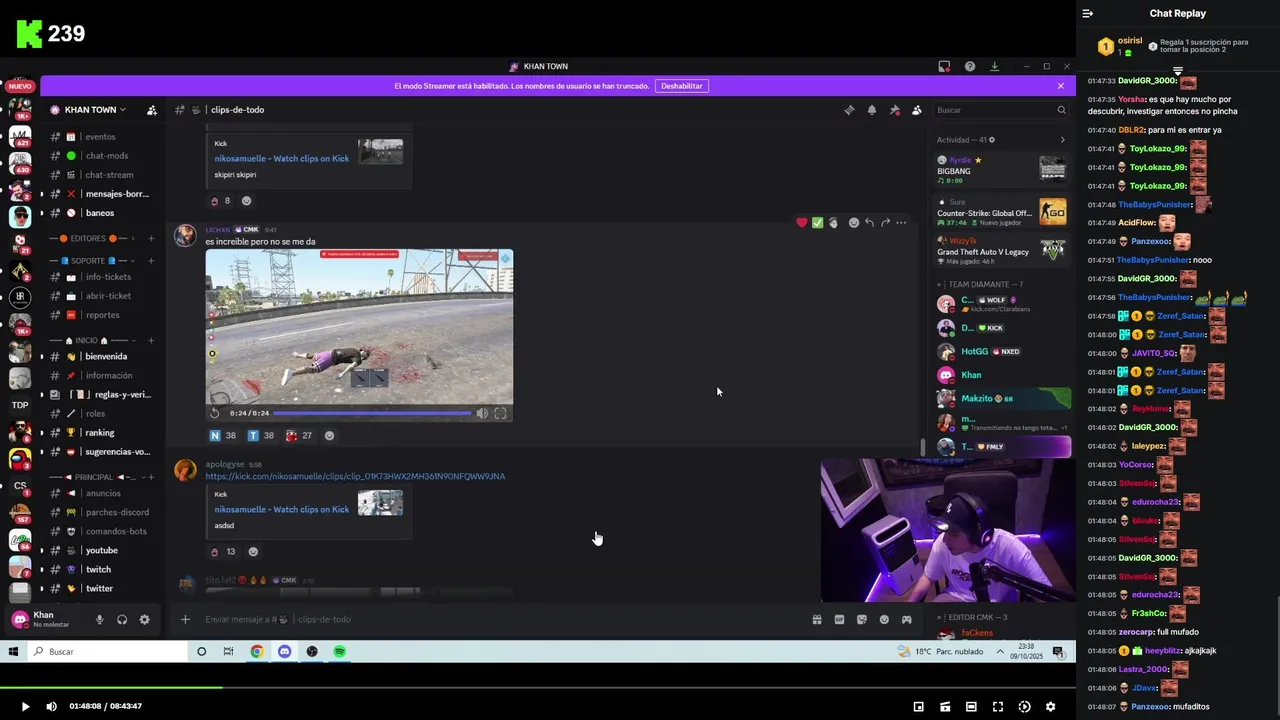
Task: Collapse the chat replay panel arrow
Action: tap(1088, 14)
